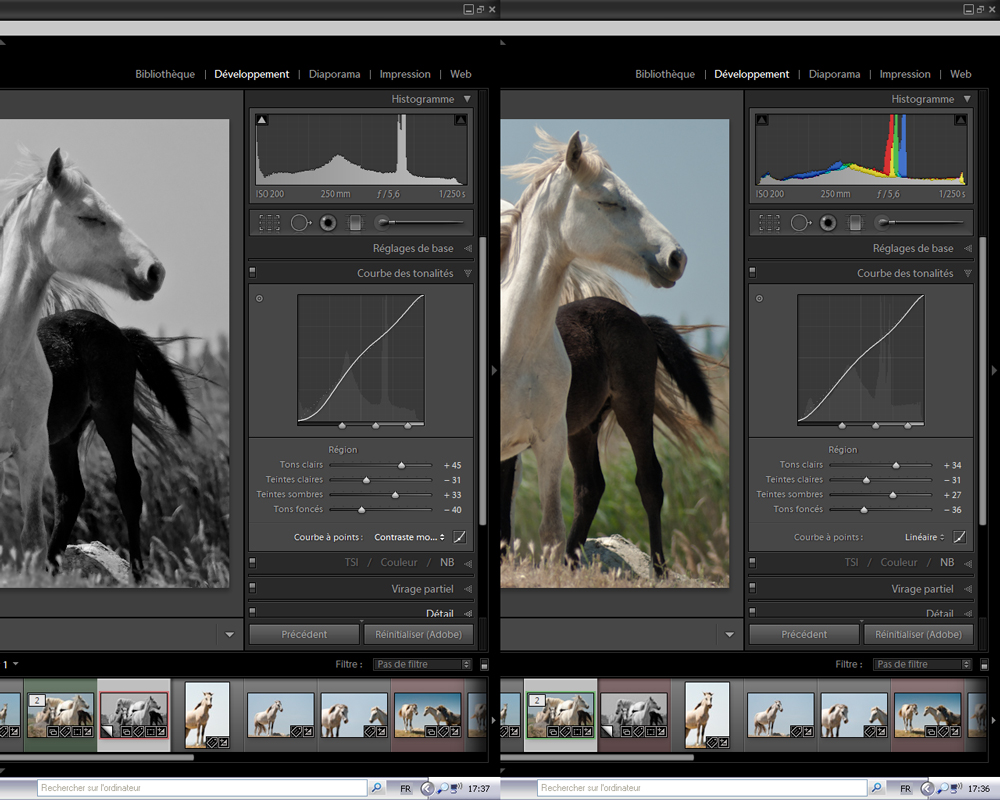
Task: Toggle Courbe des tonalités panel switch, right window
Action: tap(753, 272)
